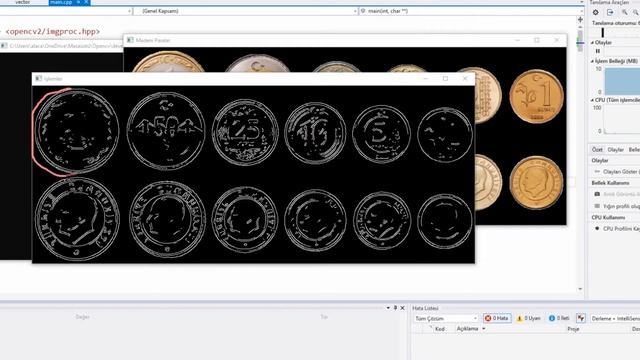Select the vector editor tab

click(x=22, y=2)
